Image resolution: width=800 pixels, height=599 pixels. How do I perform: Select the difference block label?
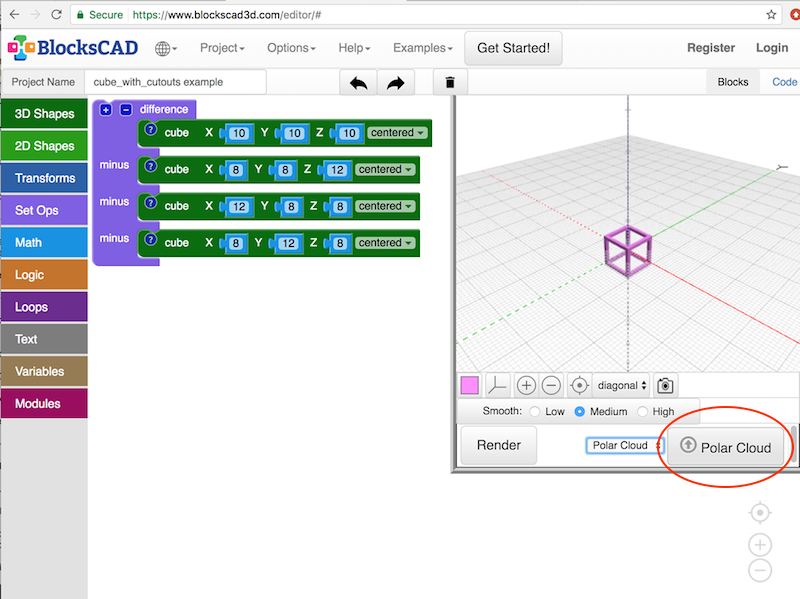point(164,109)
